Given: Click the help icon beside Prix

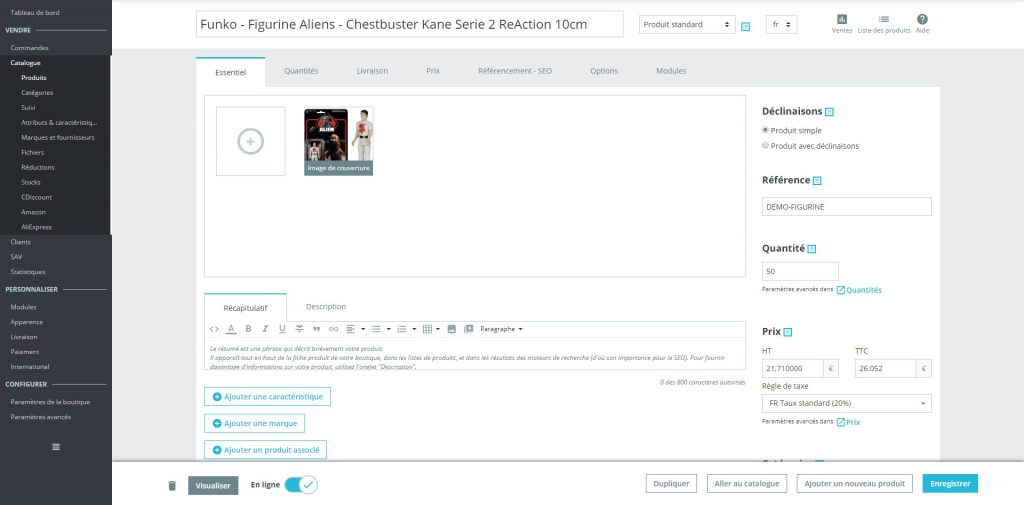Looking at the screenshot, I should pyautogui.click(x=788, y=332).
